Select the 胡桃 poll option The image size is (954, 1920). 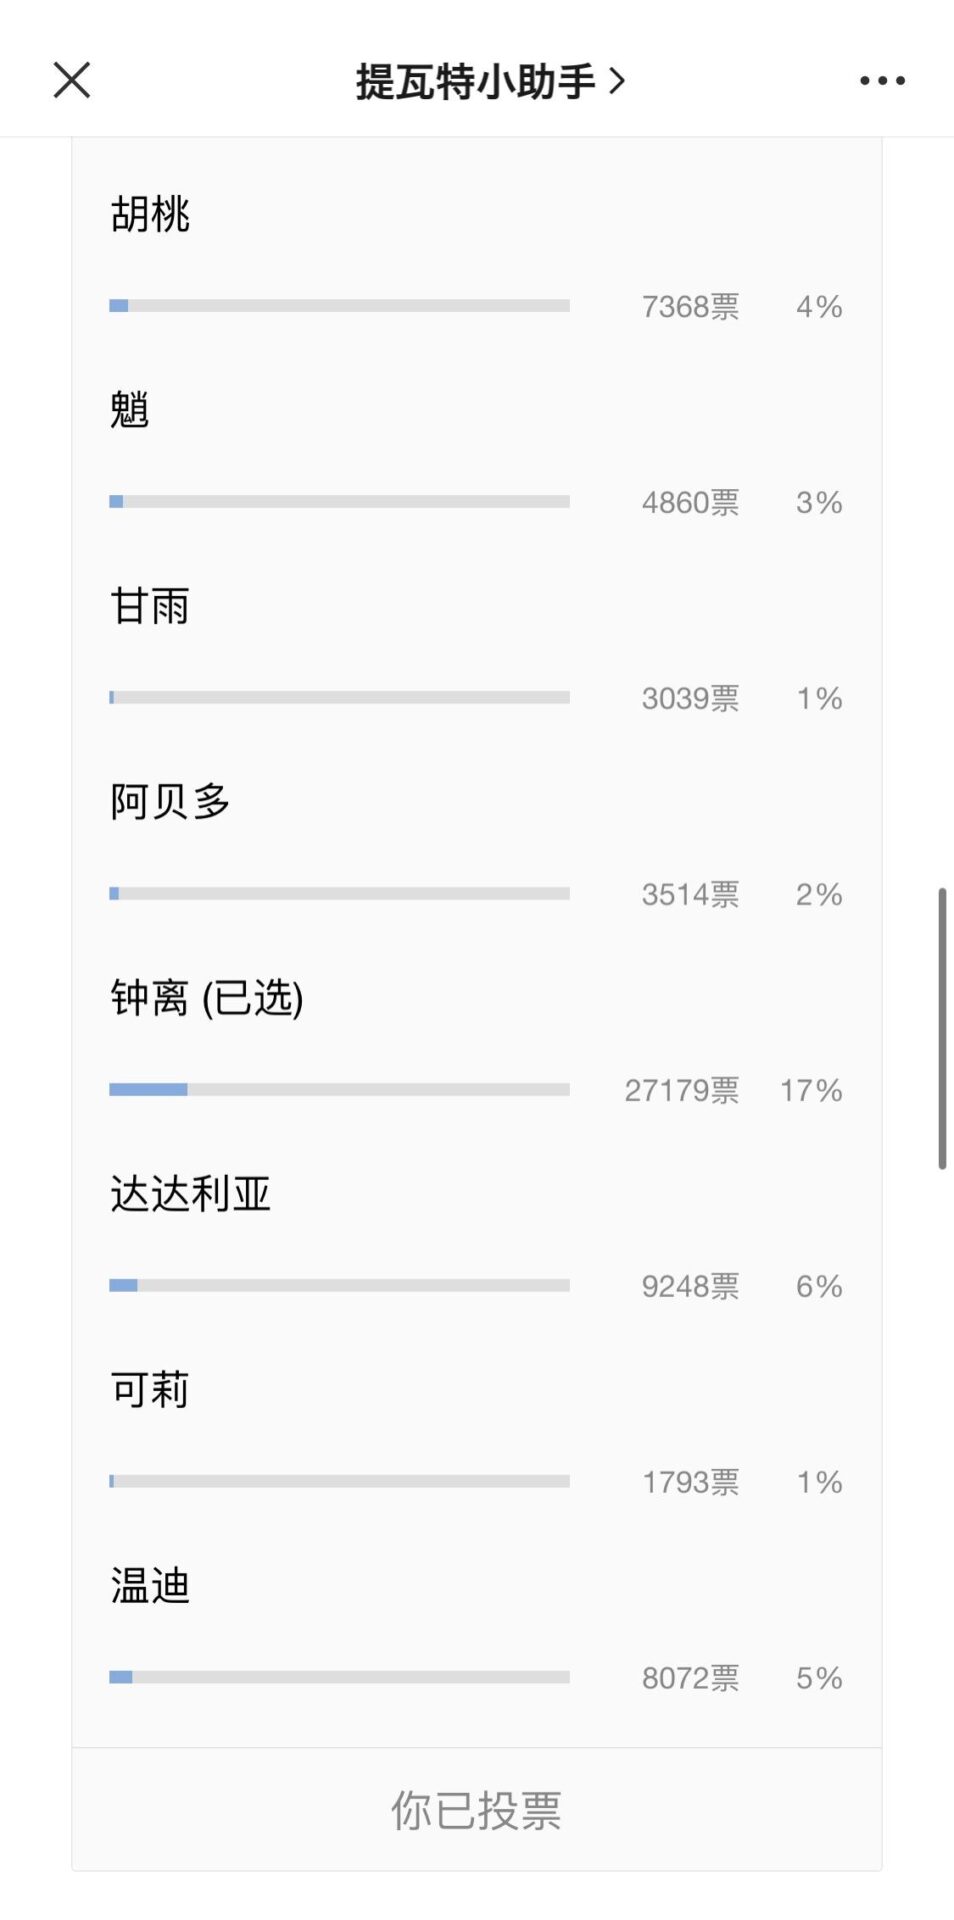click(150, 214)
